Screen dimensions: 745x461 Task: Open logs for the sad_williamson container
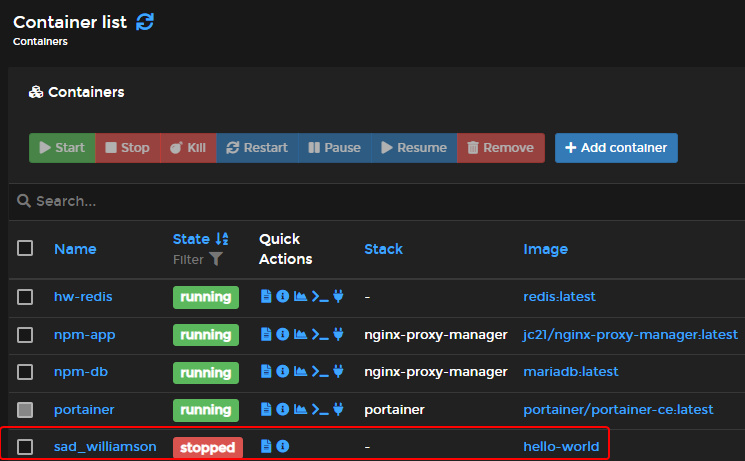(266, 447)
